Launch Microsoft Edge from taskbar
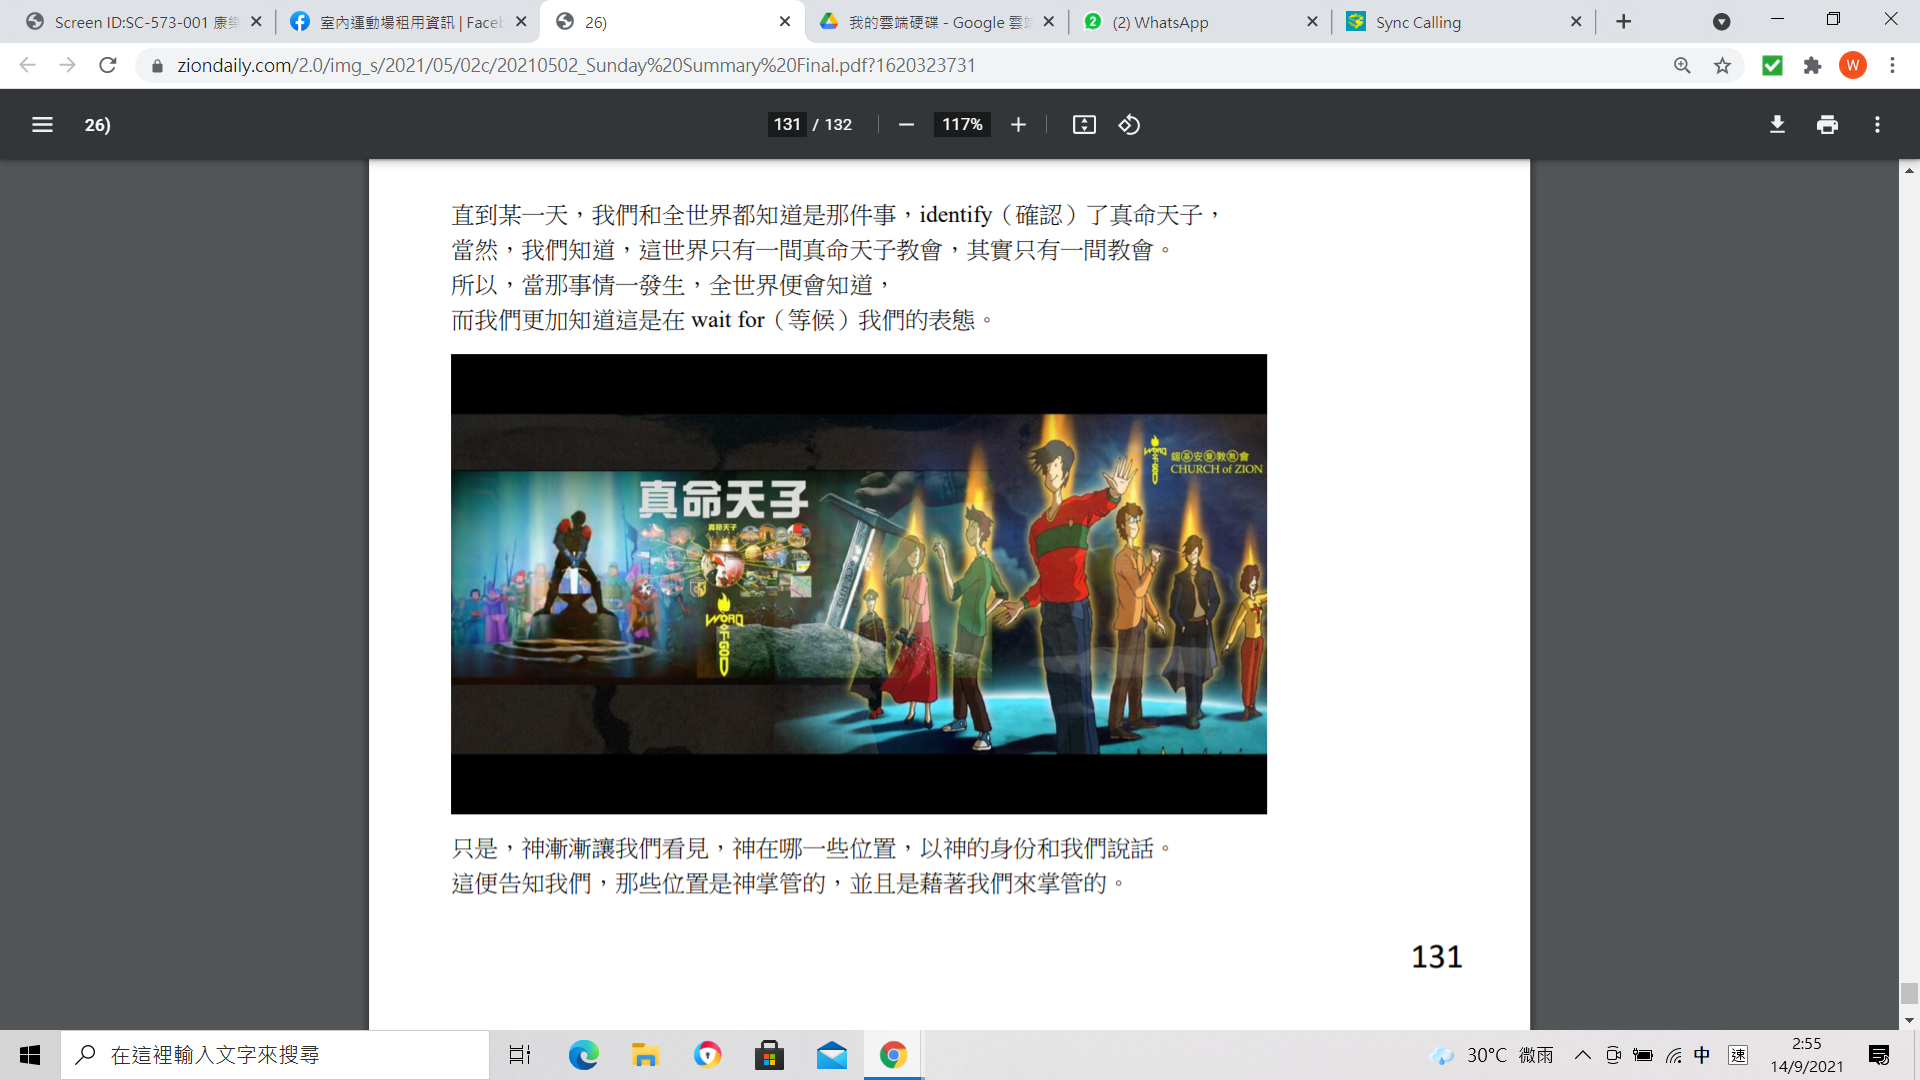1920x1080 pixels. point(583,1055)
